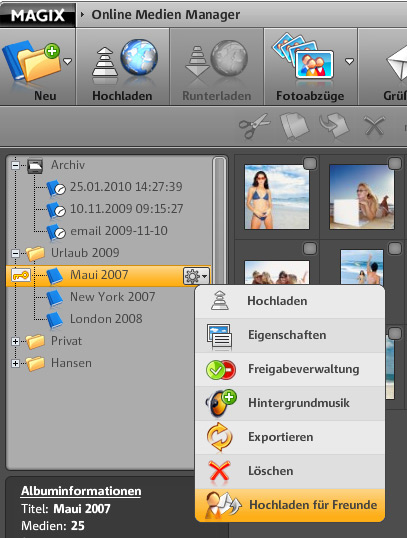The image size is (407, 538).
Task: Click the Grüße envelope icon
Action: click(x=396, y=63)
